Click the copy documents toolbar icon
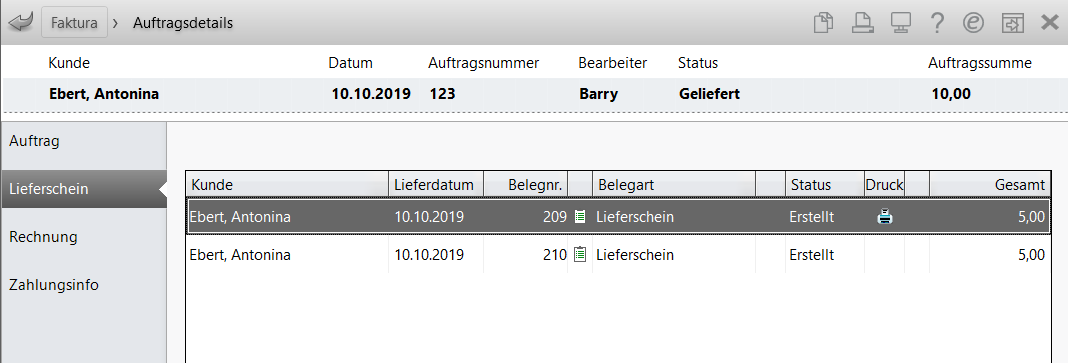This screenshot has height=363, width=1068. [x=824, y=23]
